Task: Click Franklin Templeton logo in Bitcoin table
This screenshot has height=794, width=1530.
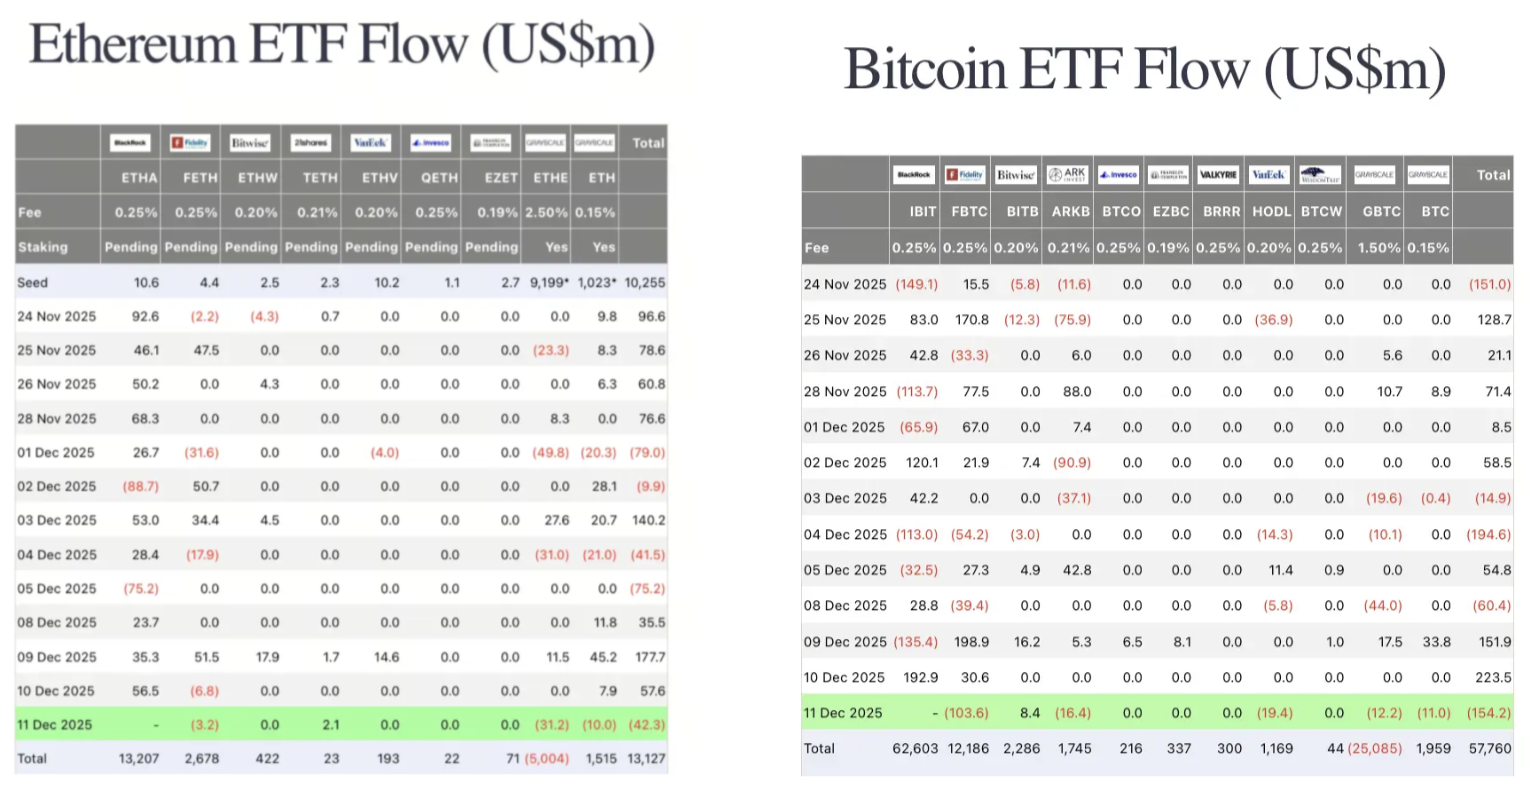Action: coord(1168,175)
